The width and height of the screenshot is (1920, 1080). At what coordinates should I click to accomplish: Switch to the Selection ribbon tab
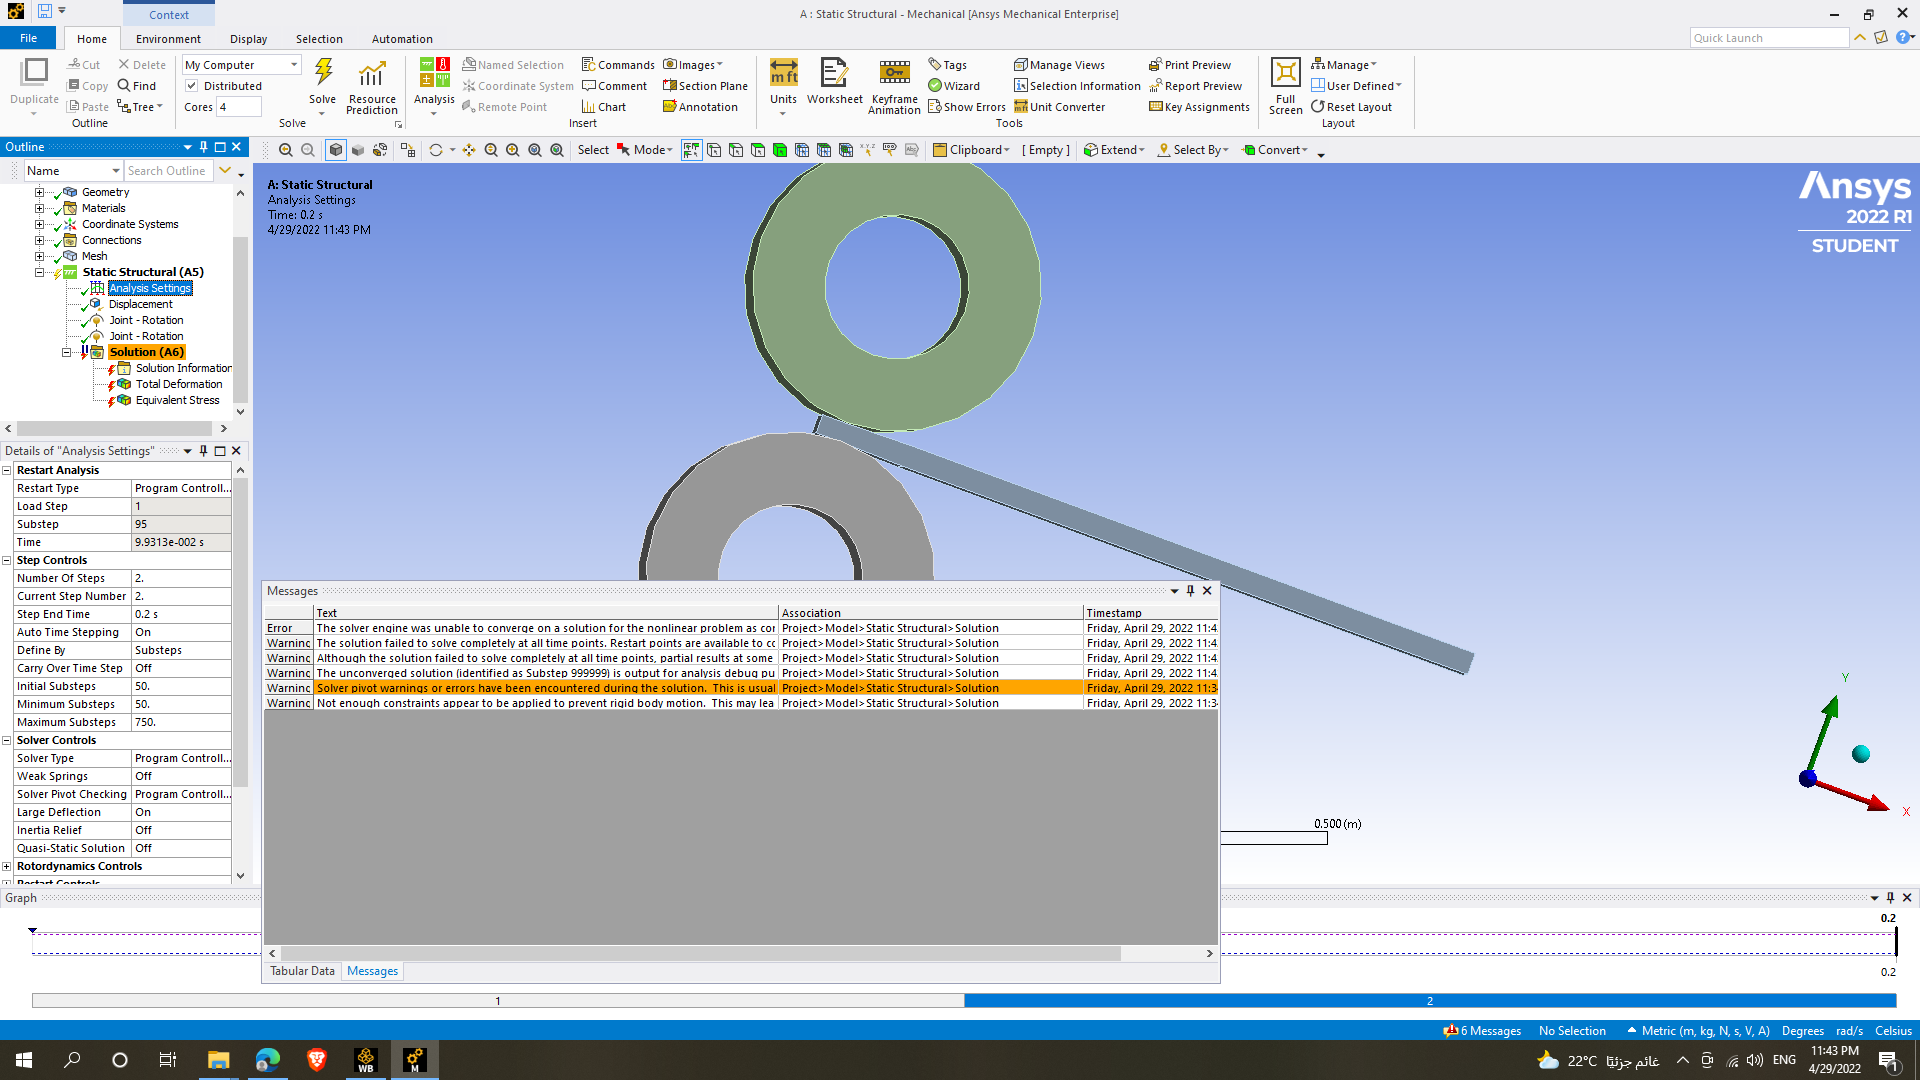point(319,39)
